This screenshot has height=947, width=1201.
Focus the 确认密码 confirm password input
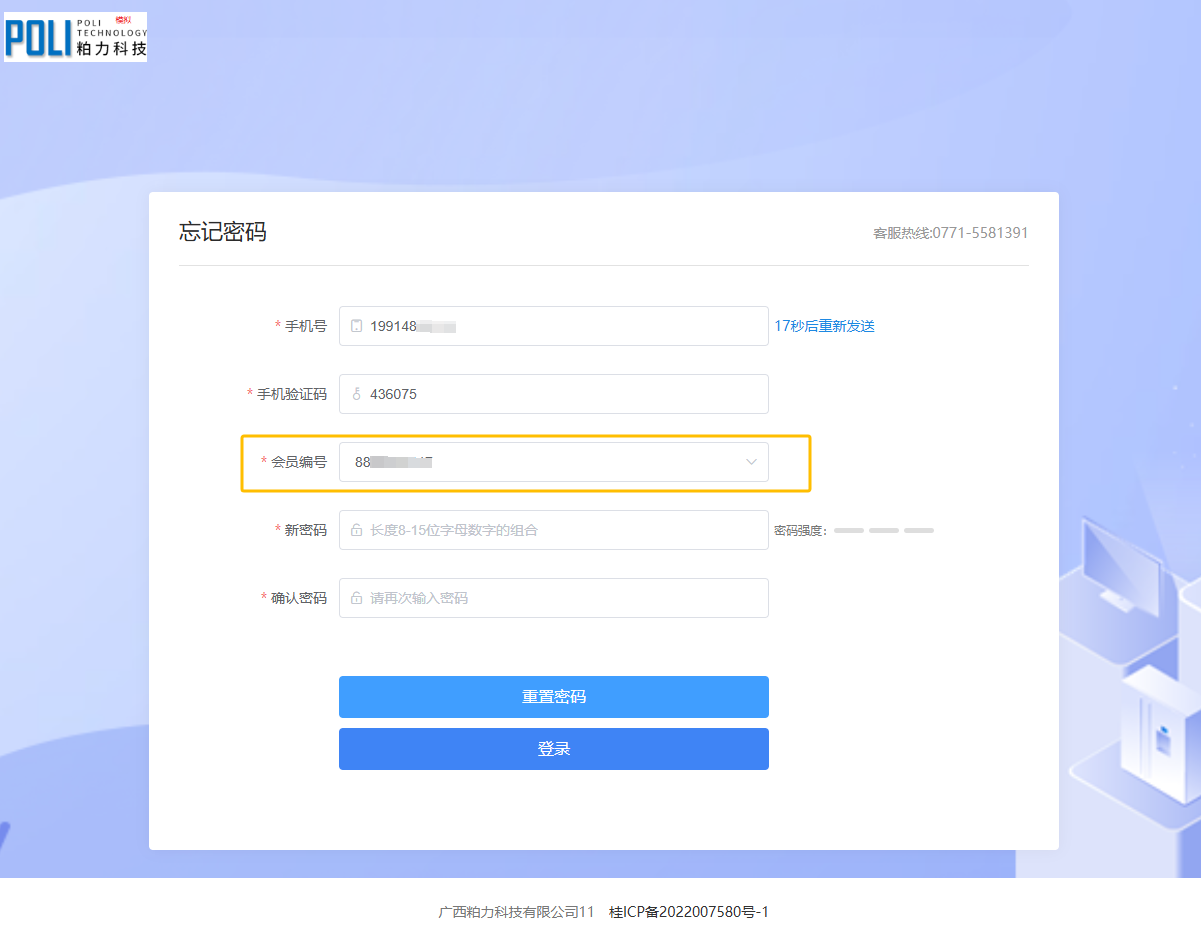560,598
